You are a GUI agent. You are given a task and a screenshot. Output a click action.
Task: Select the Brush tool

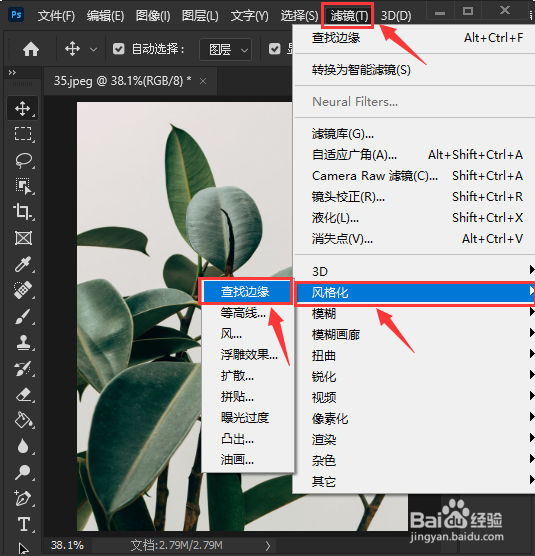point(23,316)
